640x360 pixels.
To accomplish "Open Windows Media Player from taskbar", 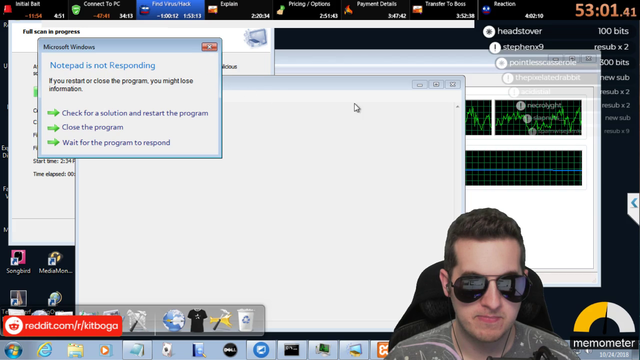I will pos(105,350).
